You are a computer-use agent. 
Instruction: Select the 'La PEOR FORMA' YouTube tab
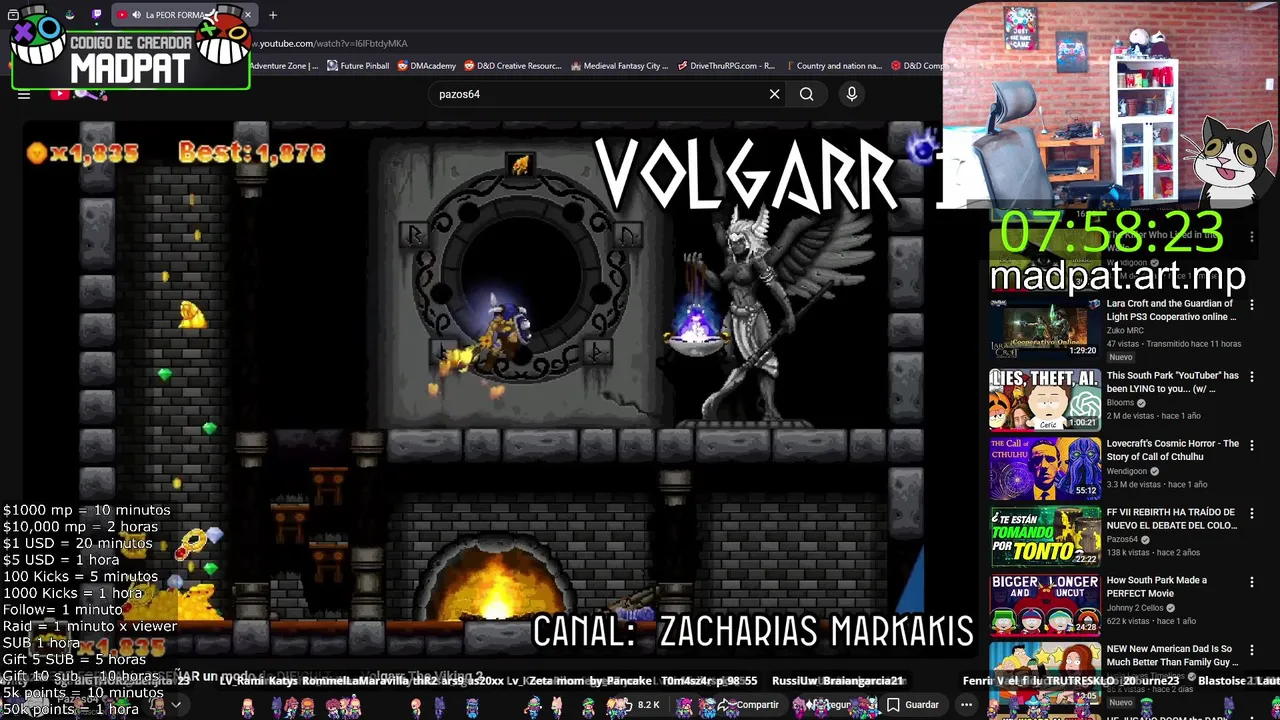[x=183, y=15]
